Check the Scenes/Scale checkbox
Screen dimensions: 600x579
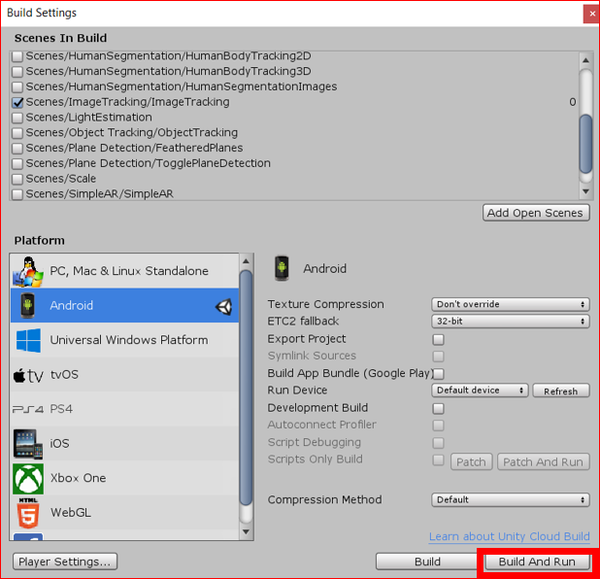(x=17, y=179)
